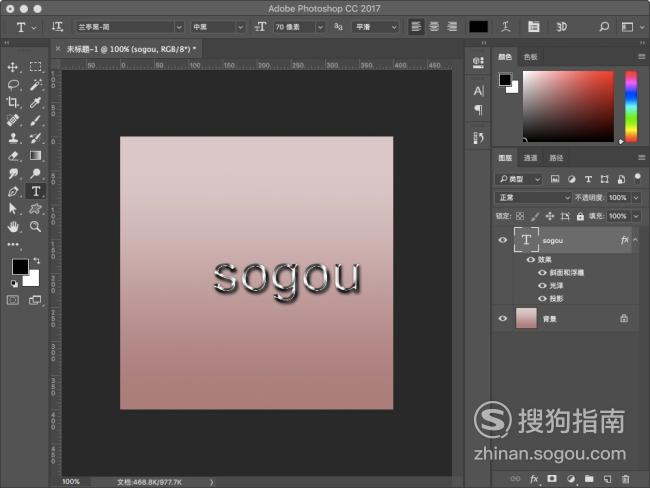Pick a color in the color field
Screen dimensions: 650x488
pyautogui.click(x=568, y=107)
